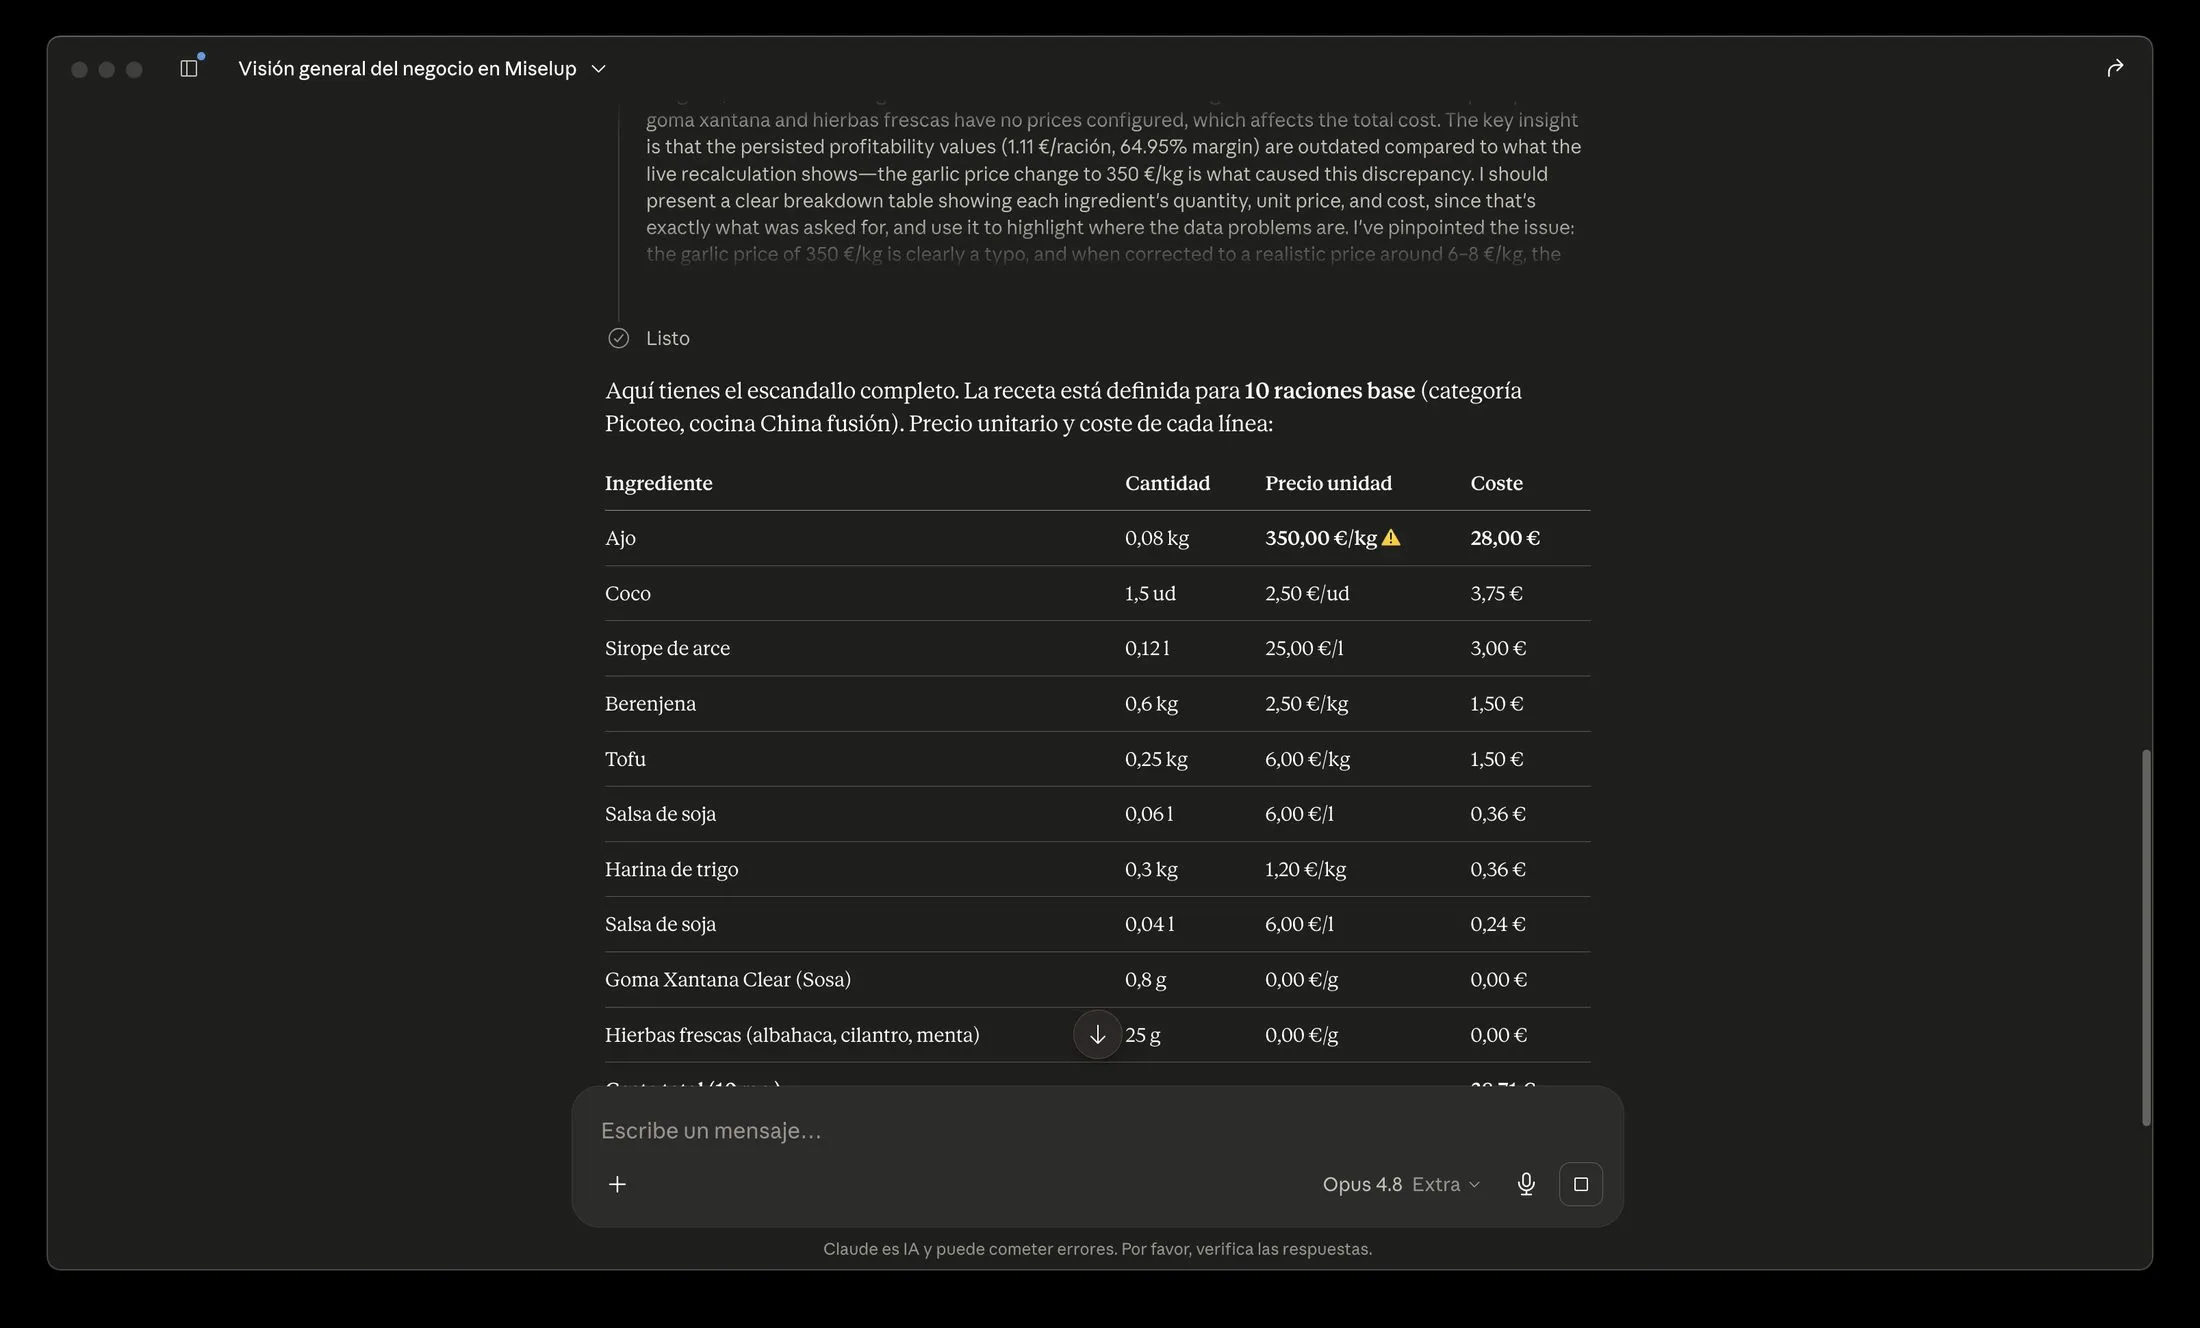This screenshot has width=2200, height=1328.
Task: Click the vertical scrollbar thumb
Action: (x=2145, y=937)
